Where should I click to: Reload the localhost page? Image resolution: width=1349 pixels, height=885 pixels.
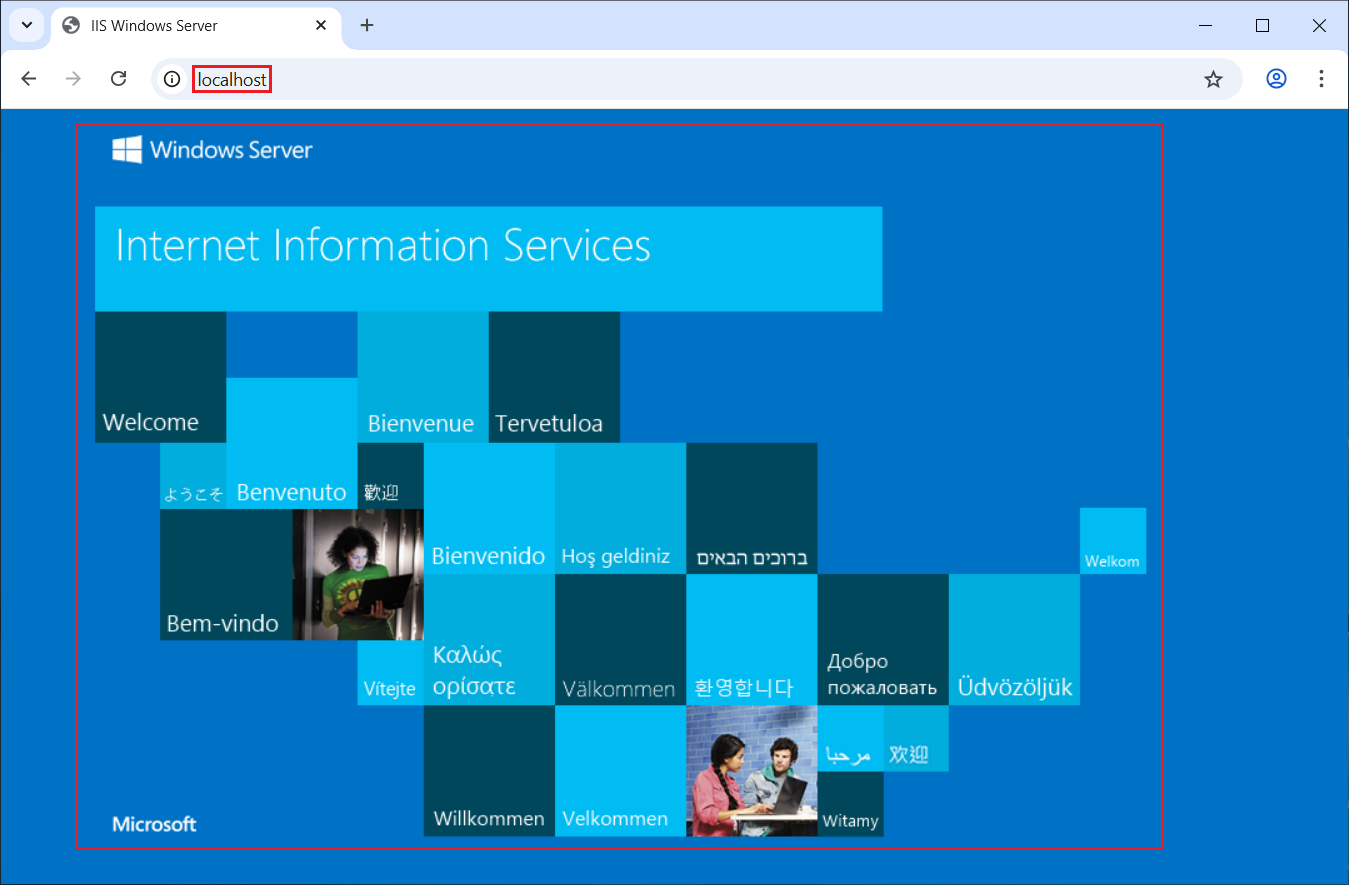[118, 79]
